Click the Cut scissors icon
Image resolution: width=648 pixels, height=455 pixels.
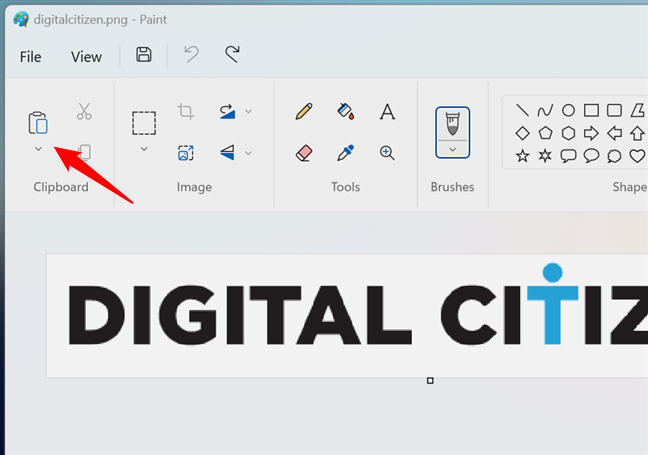[x=84, y=111]
